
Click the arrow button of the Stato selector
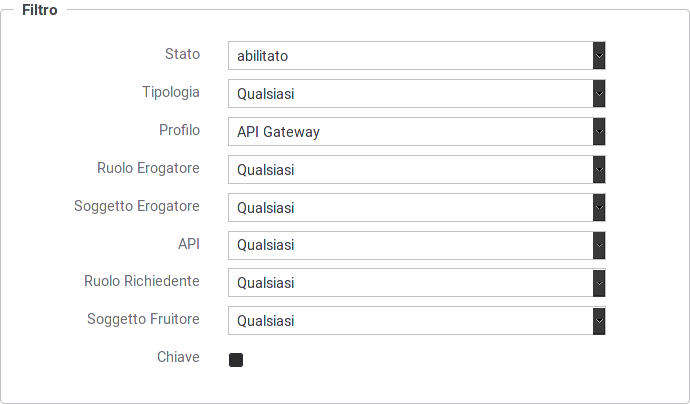(599, 56)
